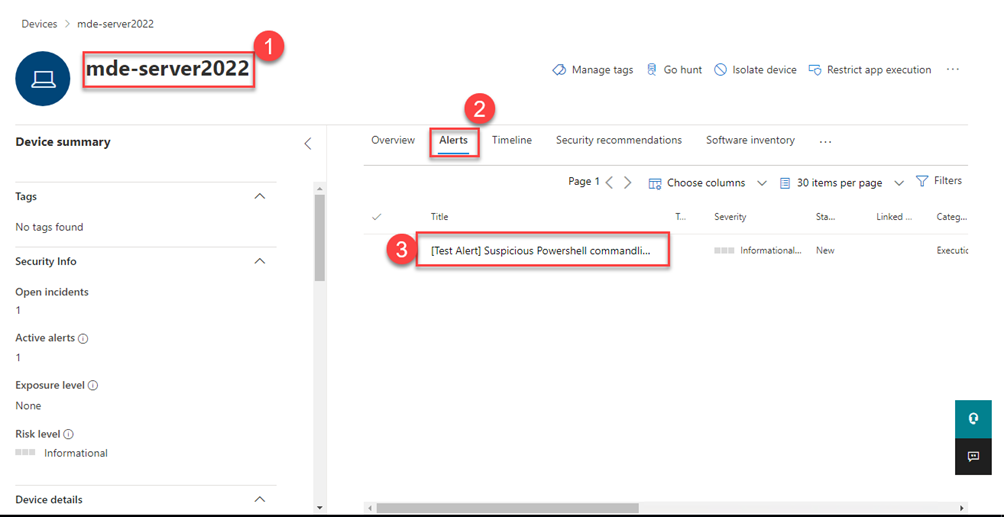Select Restrict app execution

click(x=870, y=70)
